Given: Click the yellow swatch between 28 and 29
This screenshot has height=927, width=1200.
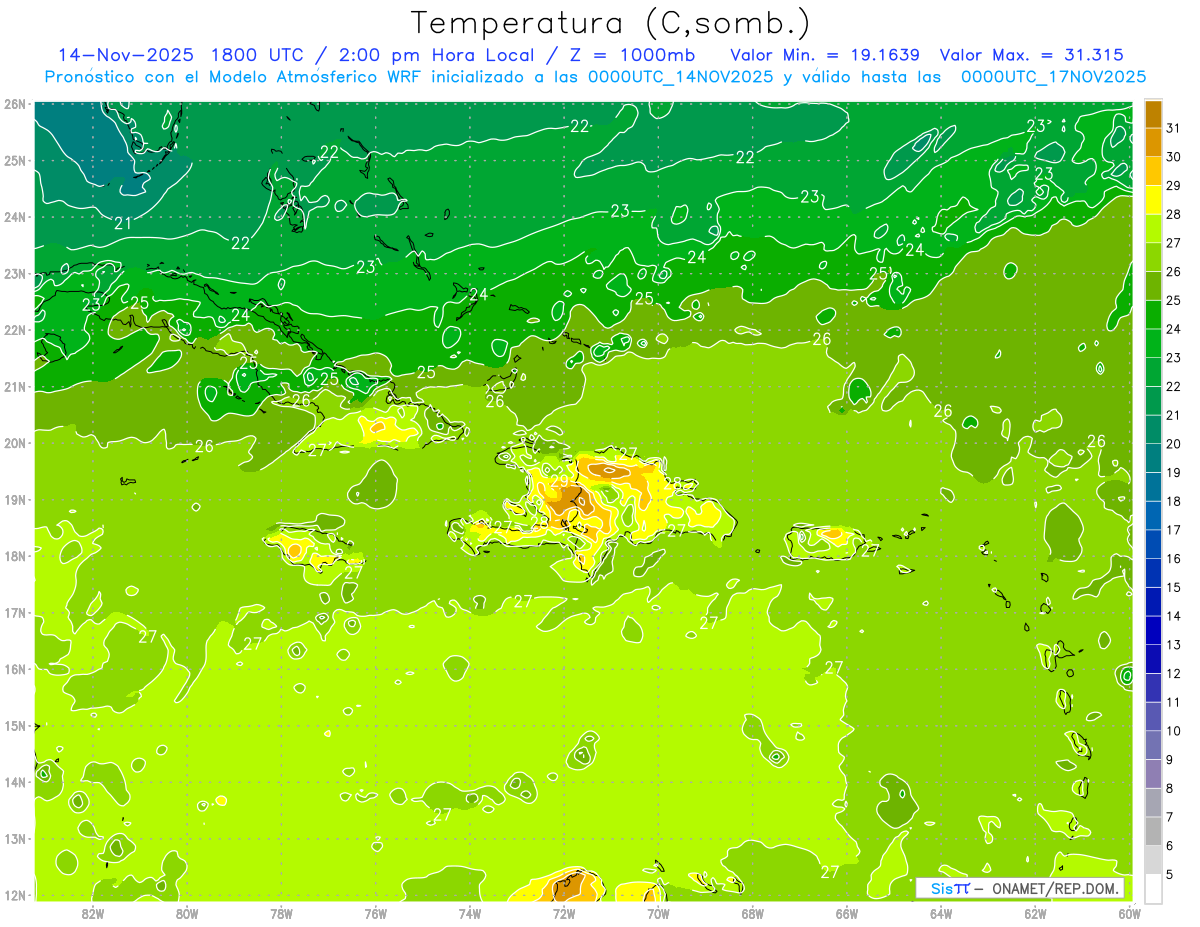Looking at the screenshot, I should pyautogui.click(x=1153, y=200).
